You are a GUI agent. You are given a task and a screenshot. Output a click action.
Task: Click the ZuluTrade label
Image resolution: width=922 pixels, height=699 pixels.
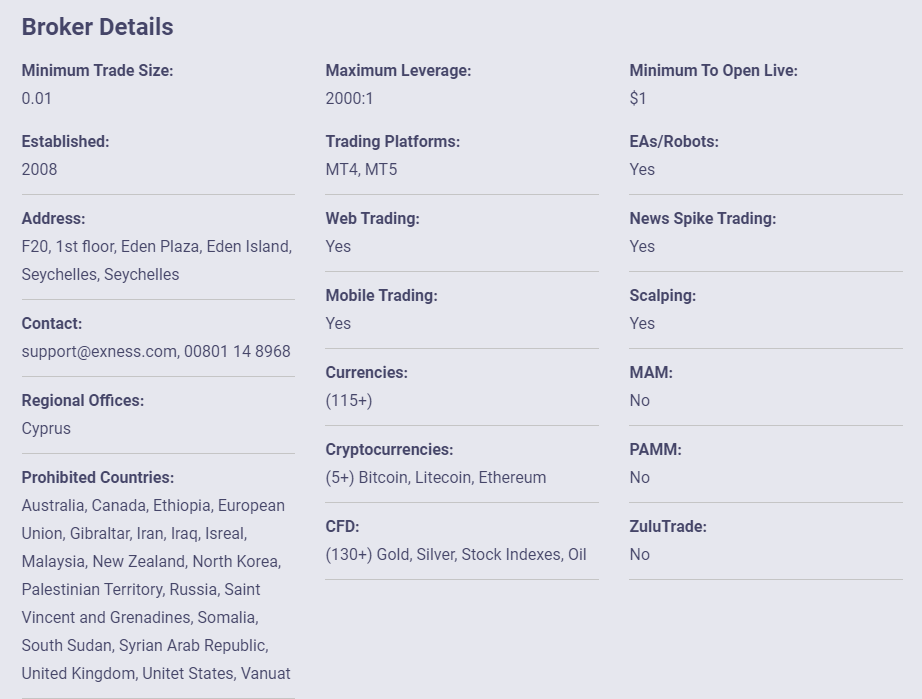[x=668, y=527]
